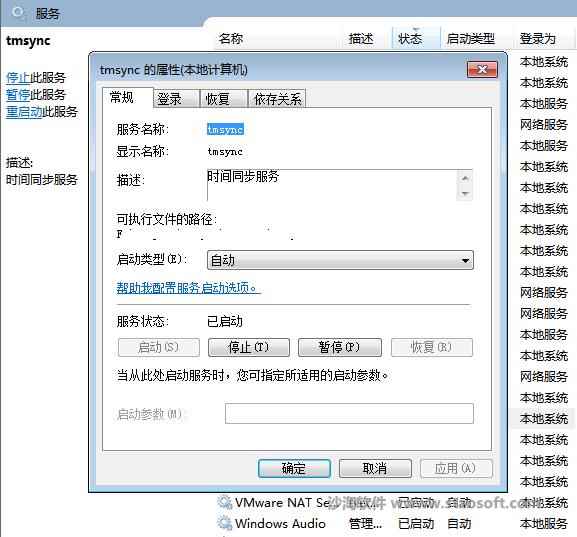Click the description box scroll down arrow
Image resolution: width=577 pixels, height=537 pixels.
(x=465, y=193)
